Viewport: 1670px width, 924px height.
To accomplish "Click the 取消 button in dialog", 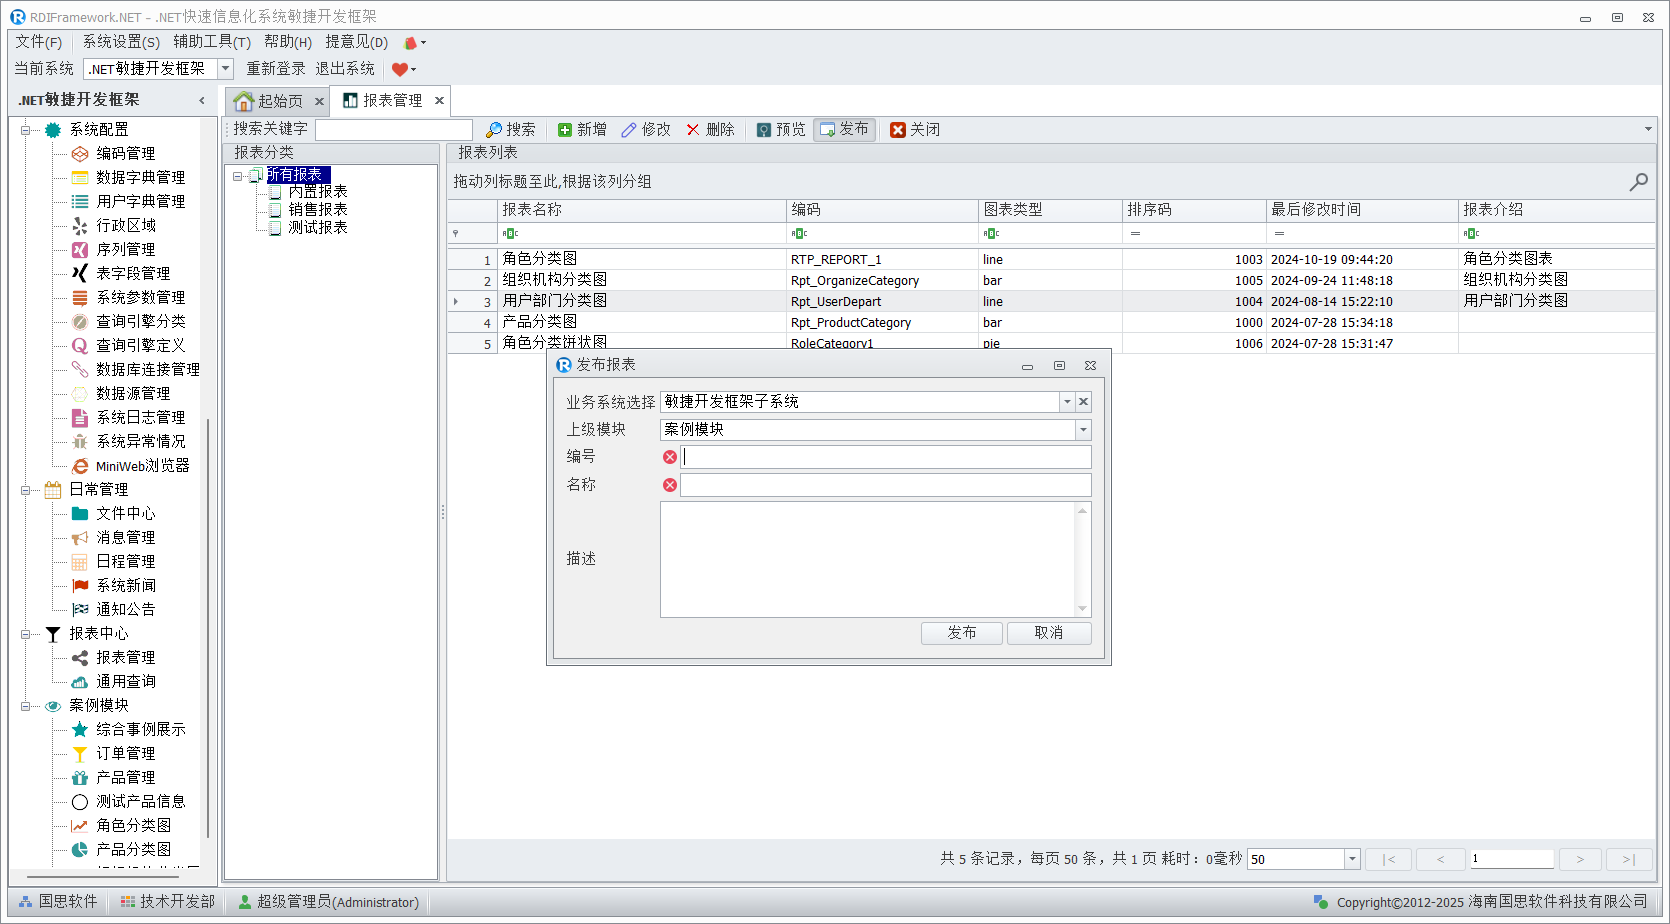I will [1048, 633].
